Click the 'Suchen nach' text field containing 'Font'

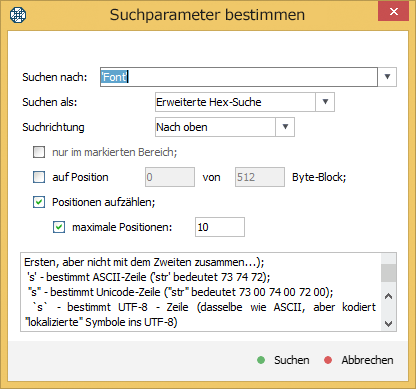239,77
